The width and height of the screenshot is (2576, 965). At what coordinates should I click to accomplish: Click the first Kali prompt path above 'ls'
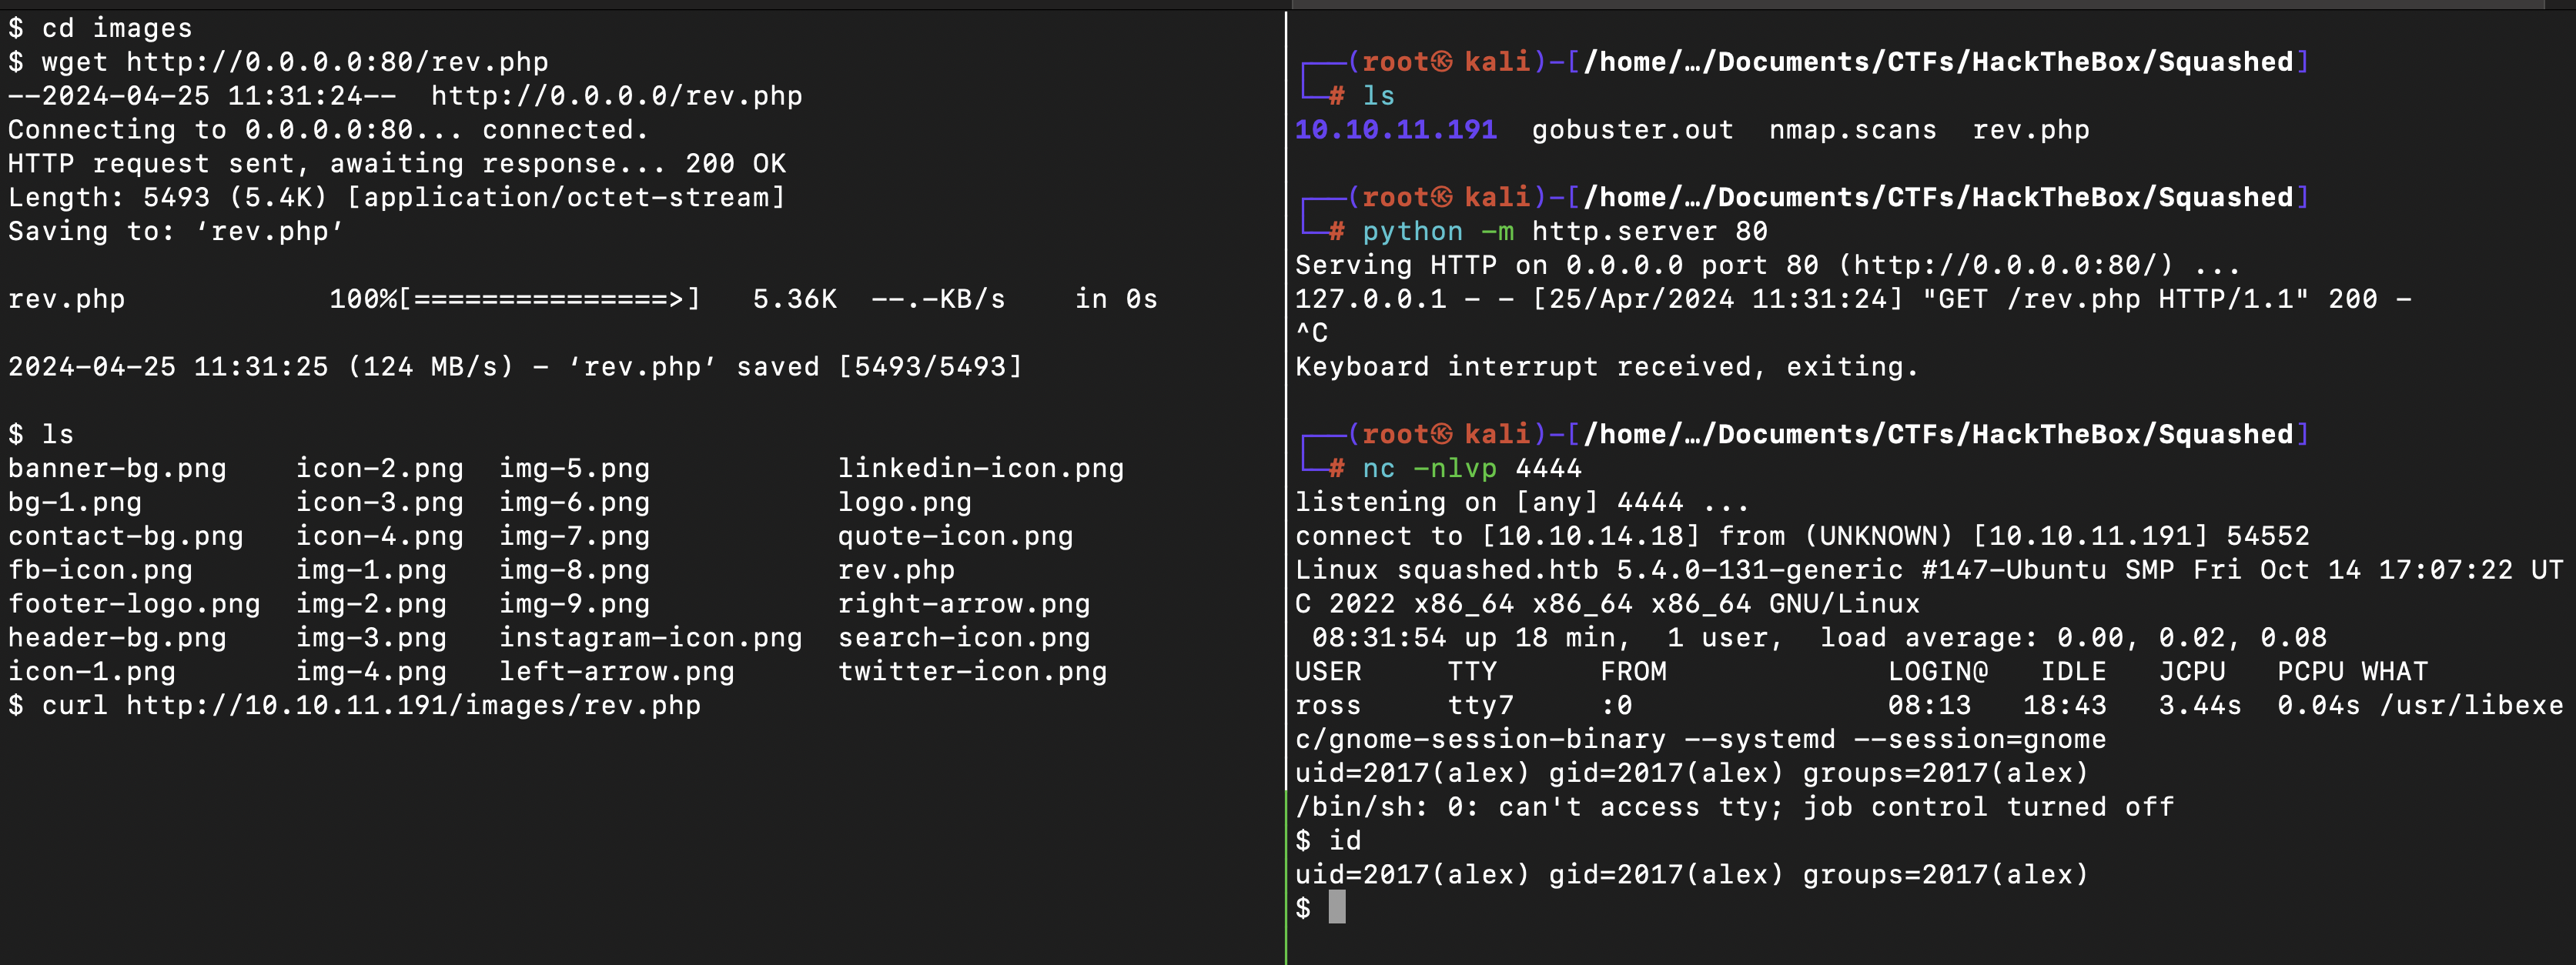[x=1938, y=62]
